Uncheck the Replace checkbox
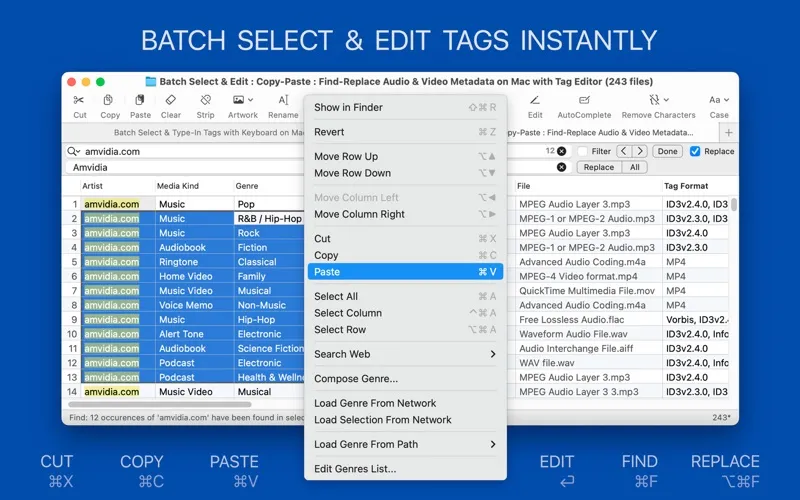Screen dimensions: 800x500 click(x=695, y=151)
